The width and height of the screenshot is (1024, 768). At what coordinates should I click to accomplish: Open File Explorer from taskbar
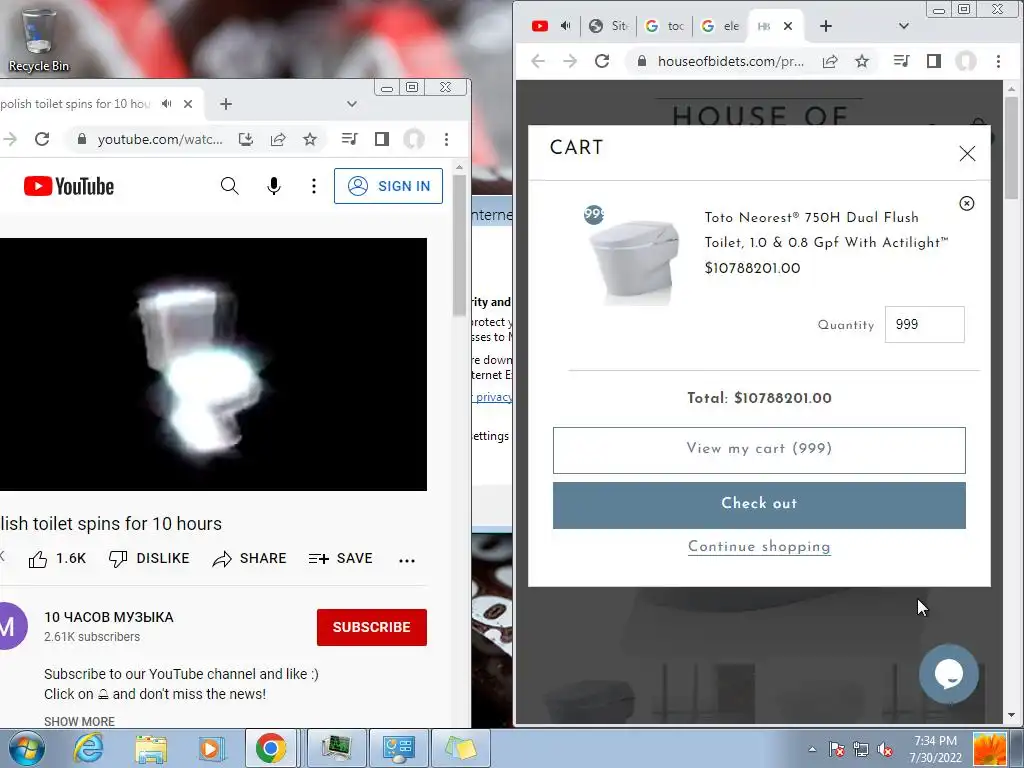point(151,748)
